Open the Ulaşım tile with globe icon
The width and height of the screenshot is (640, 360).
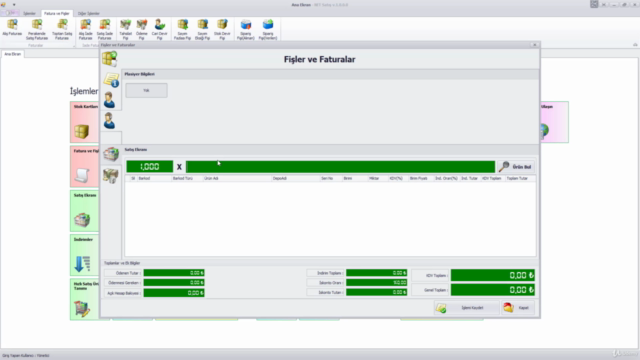point(554,122)
